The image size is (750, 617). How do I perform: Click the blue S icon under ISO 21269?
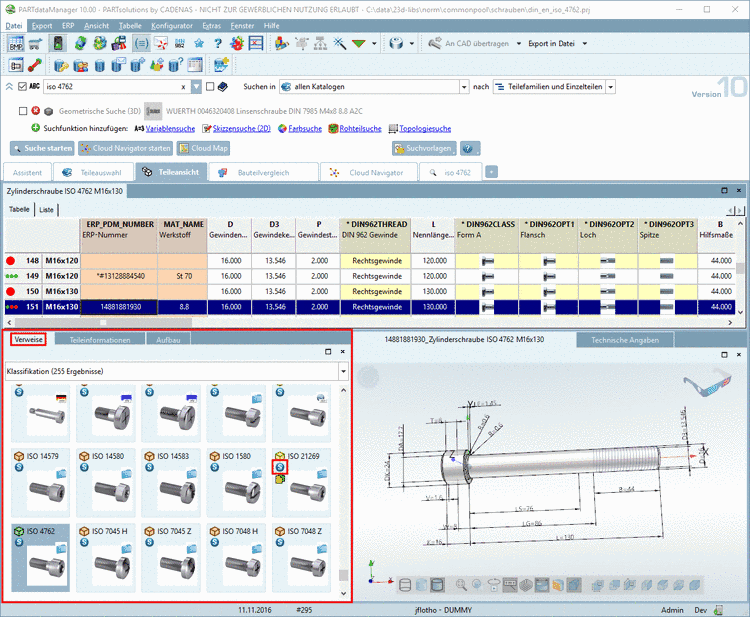(281, 467)
